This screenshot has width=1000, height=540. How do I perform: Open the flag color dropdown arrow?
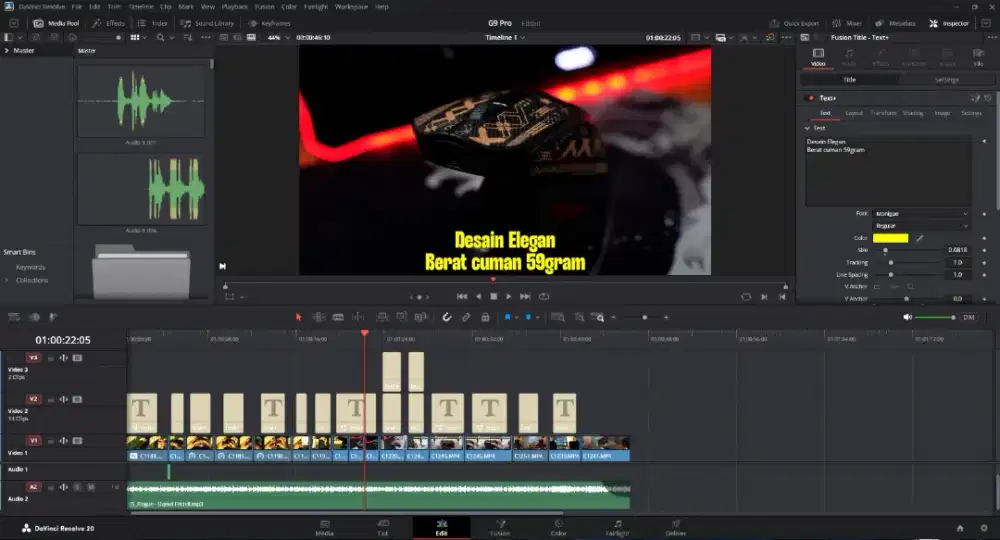point(516,317)
